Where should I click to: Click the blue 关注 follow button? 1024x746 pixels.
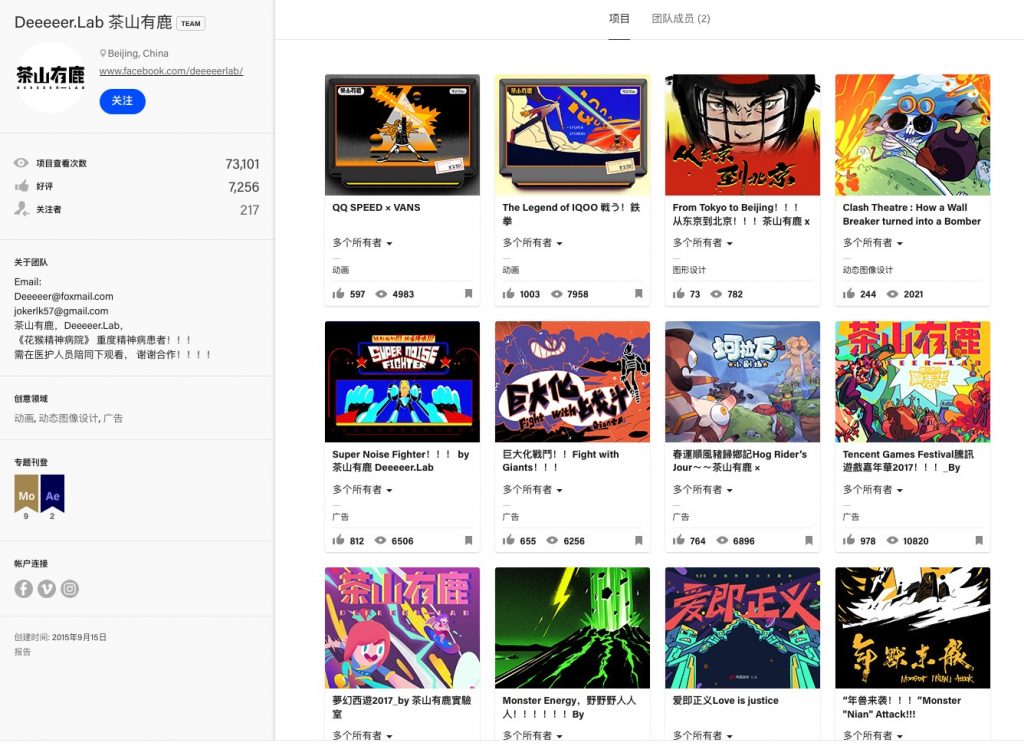click(122, 101)
